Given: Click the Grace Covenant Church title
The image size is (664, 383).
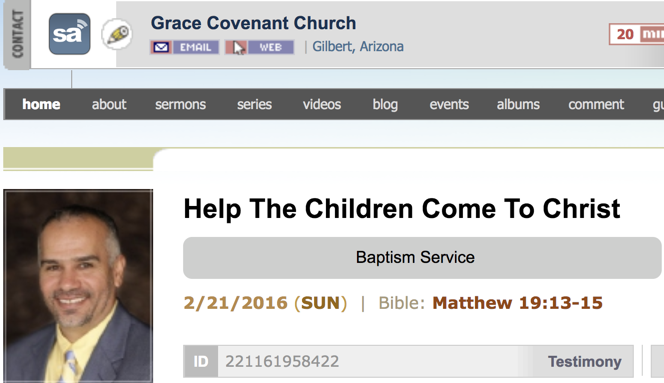Looking at the screenshot, I should click(253, 23).
